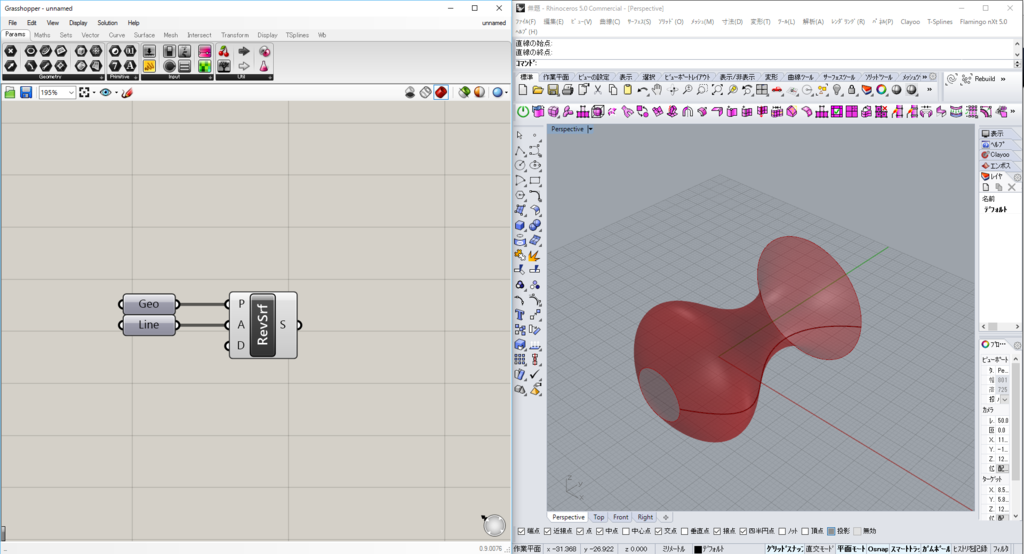Toggle ガムボール in the status bar

tap(936, 549)
